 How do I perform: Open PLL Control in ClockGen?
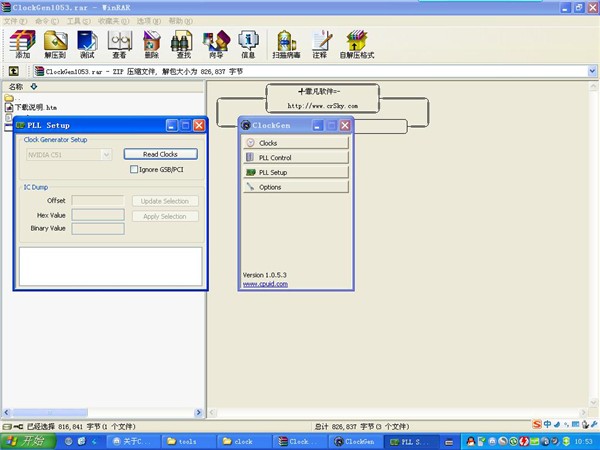coord(296,158)
